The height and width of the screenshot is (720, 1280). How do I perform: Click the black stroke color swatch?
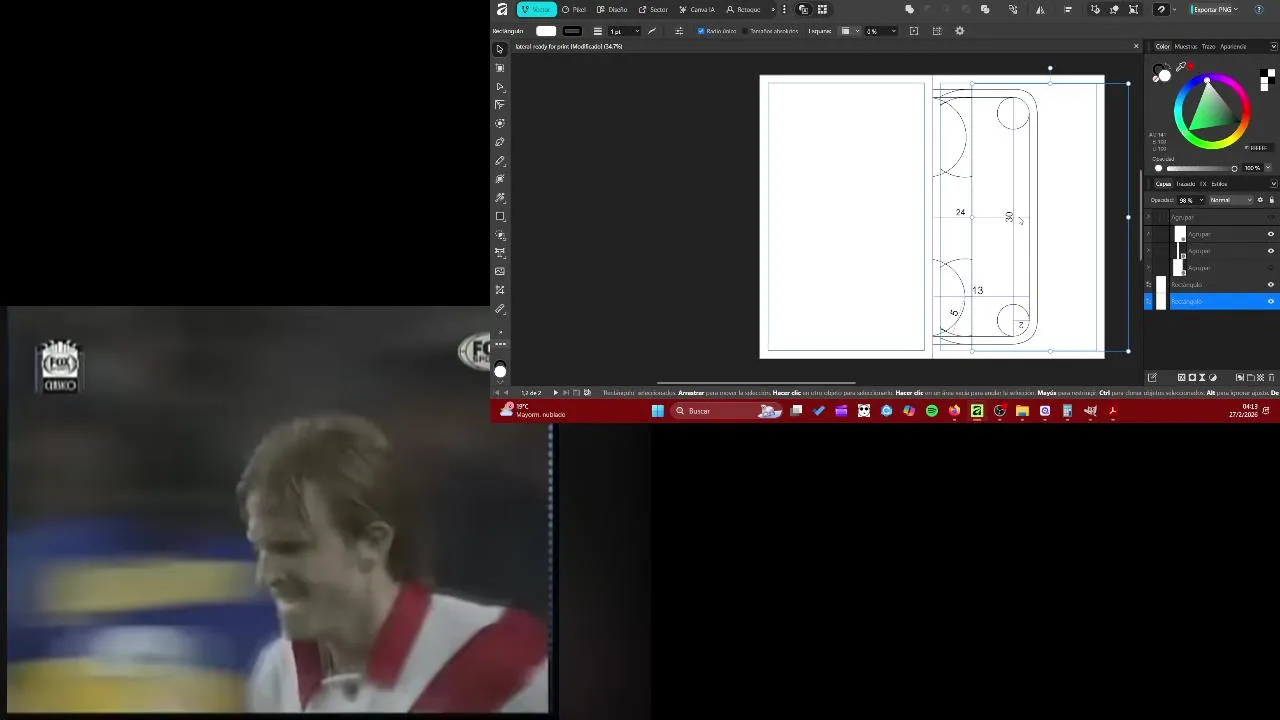click(x=572, y=31)
